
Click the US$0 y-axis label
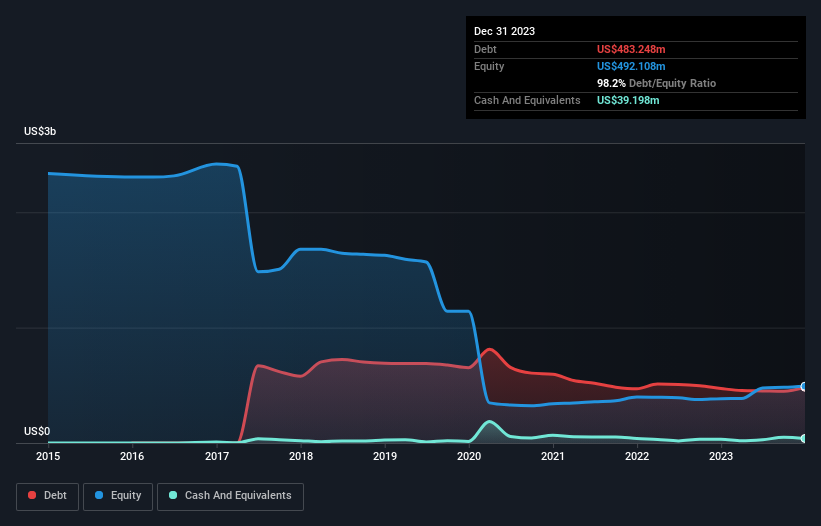click(x=37, y=431)
